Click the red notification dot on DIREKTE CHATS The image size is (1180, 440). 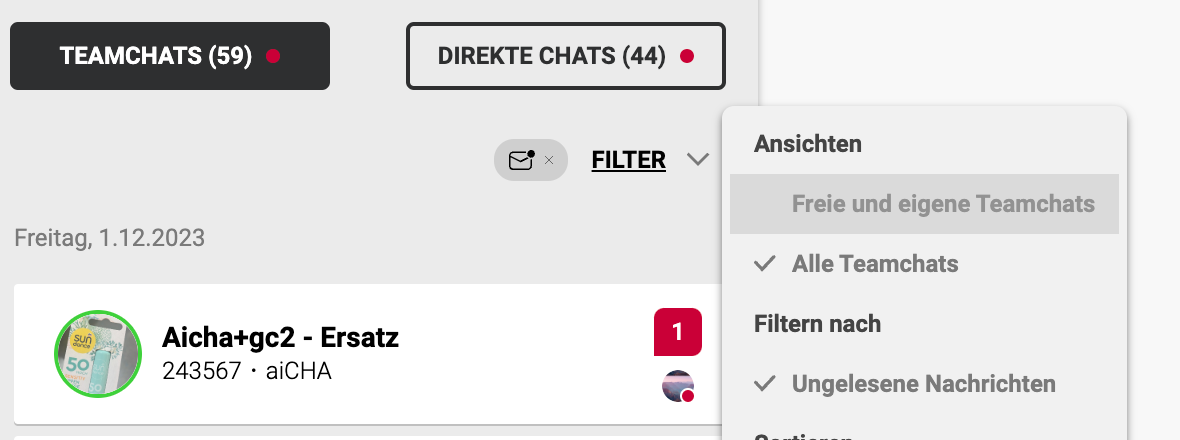coord(687,56)
